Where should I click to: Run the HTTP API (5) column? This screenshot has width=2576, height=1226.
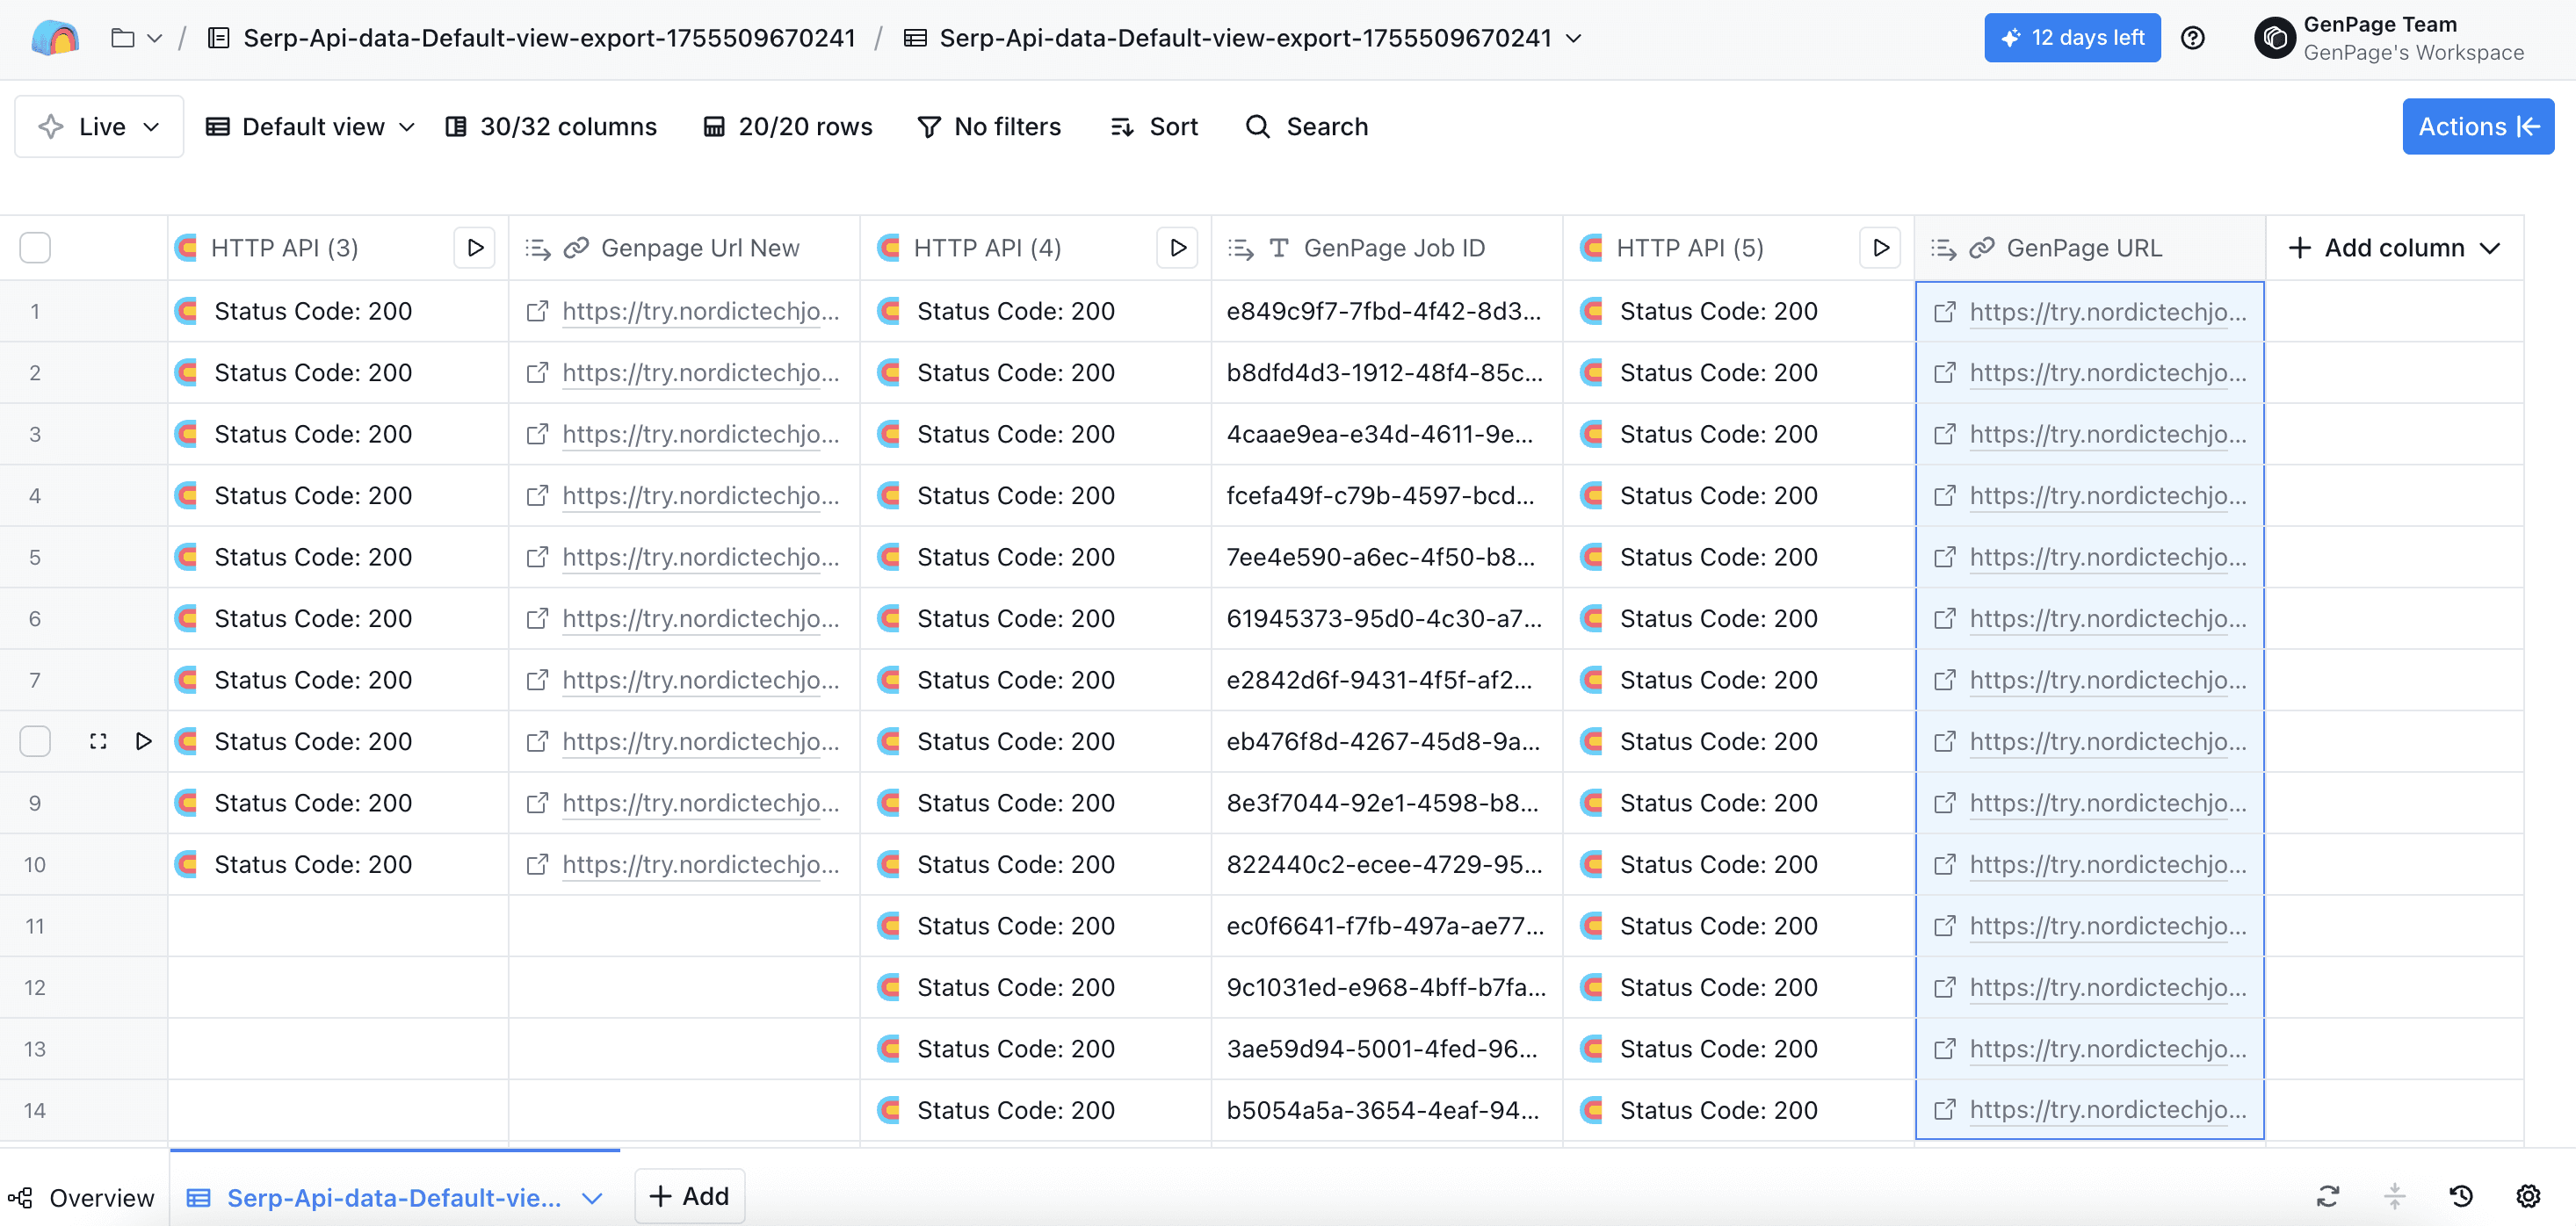tap(1880, 247)
